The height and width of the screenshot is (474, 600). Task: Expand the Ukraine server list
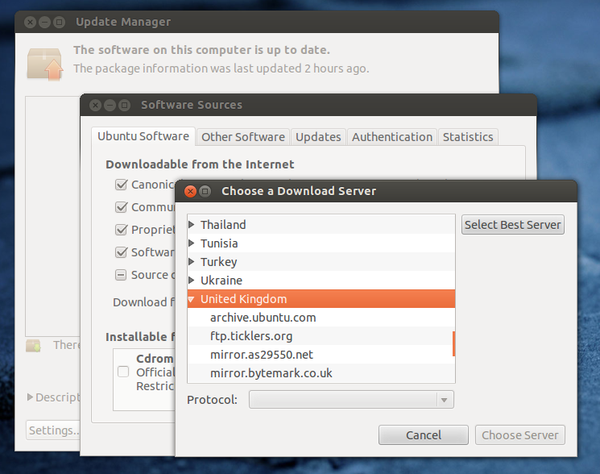click(192, 280)
